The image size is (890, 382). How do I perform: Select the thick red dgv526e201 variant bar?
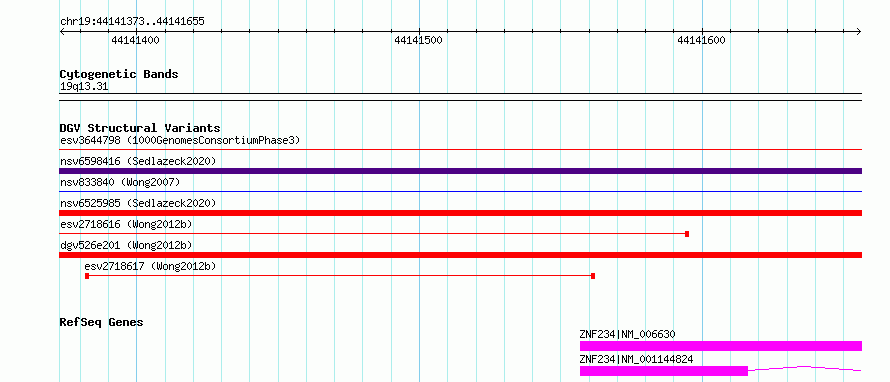point(461,255)
